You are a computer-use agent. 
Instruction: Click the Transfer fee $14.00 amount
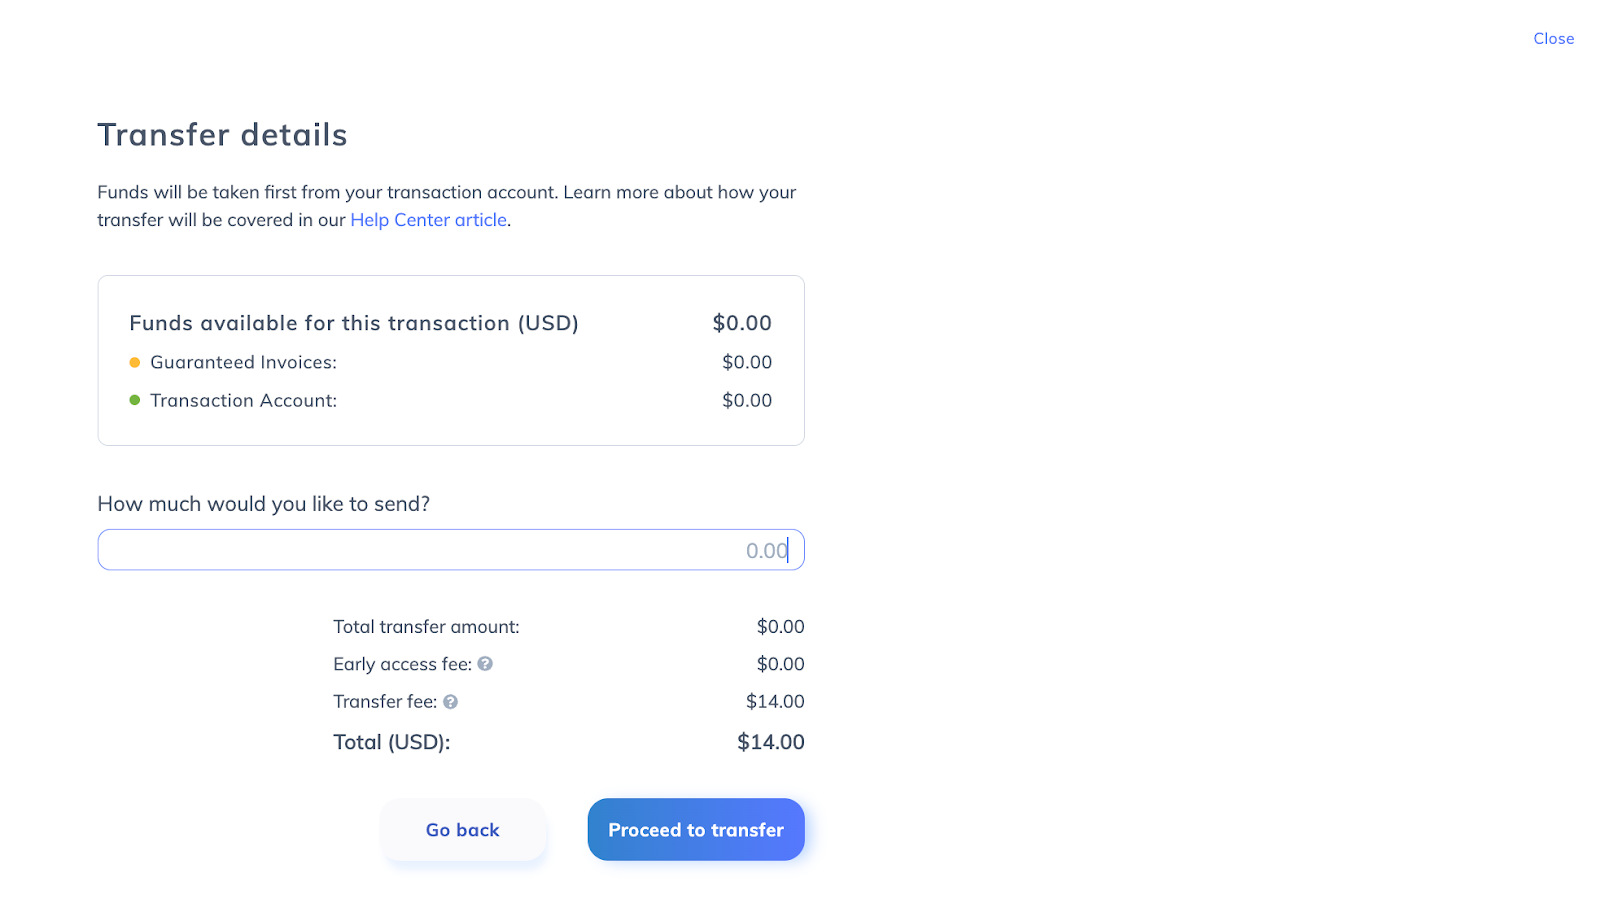pyautogui.click(x=775, y=702)
